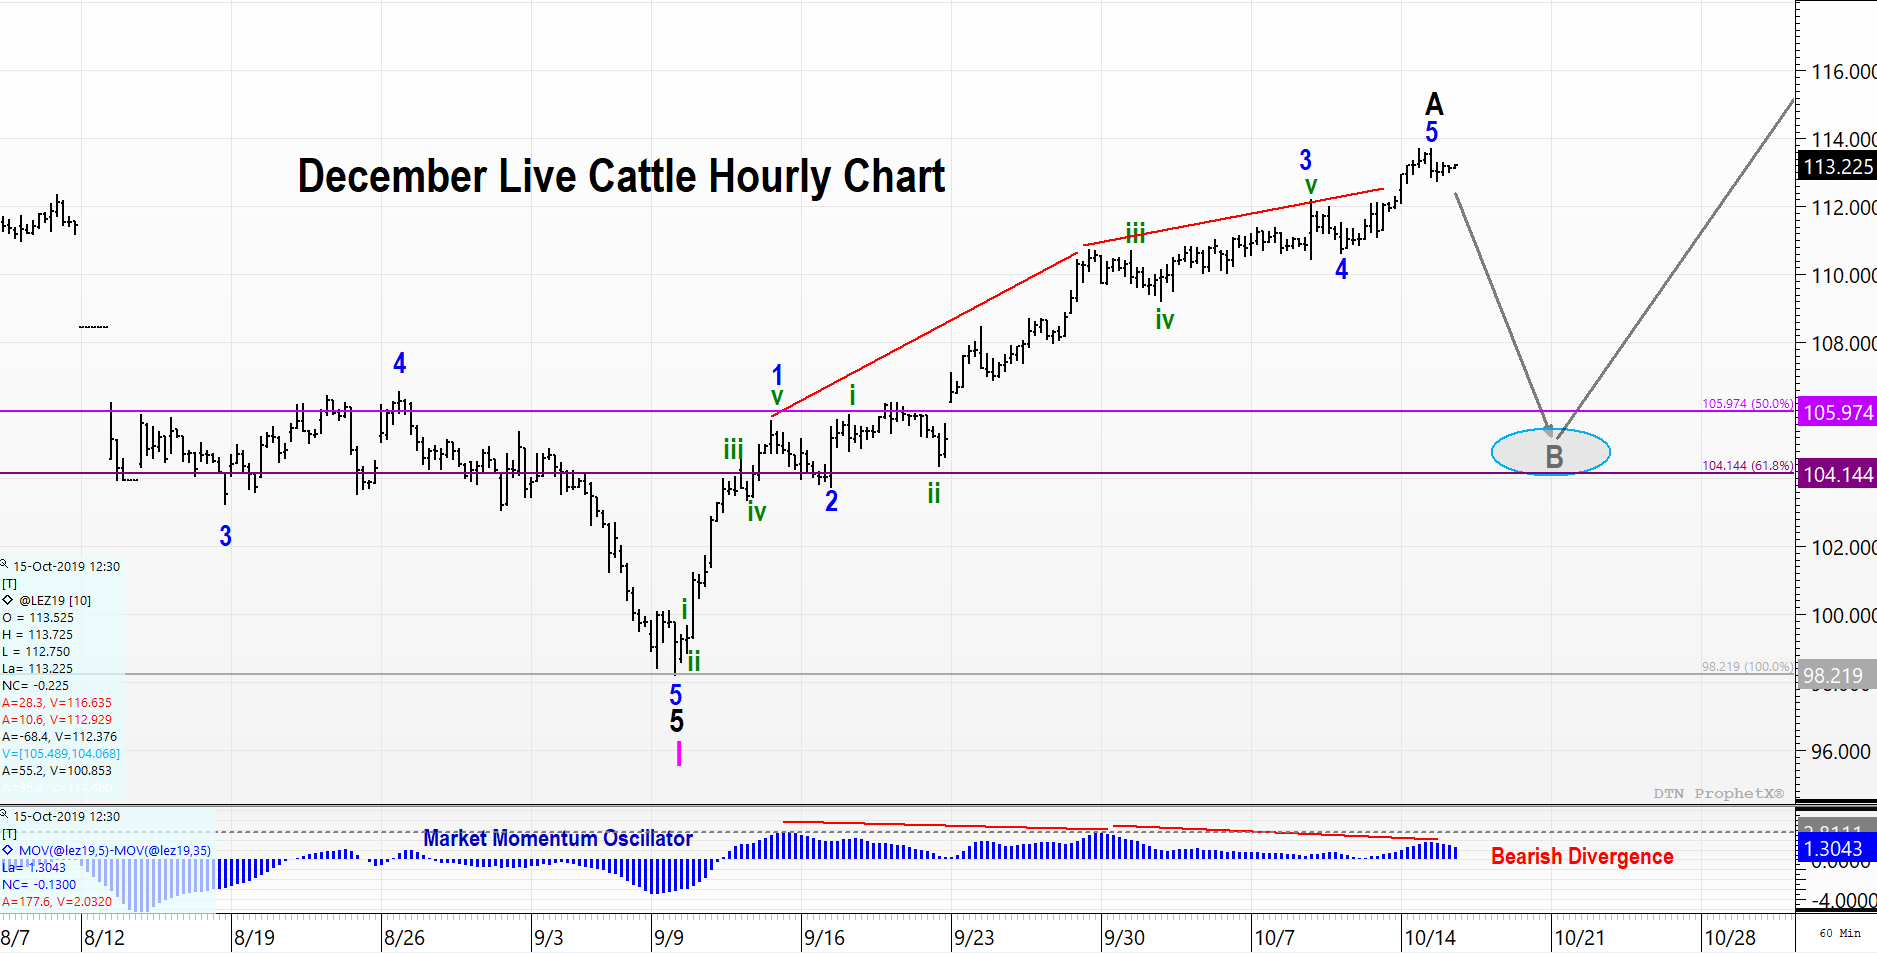Screen dimensions: 1877x953
Task: Click the 8/12 date axis label
Action: [105, 938]
